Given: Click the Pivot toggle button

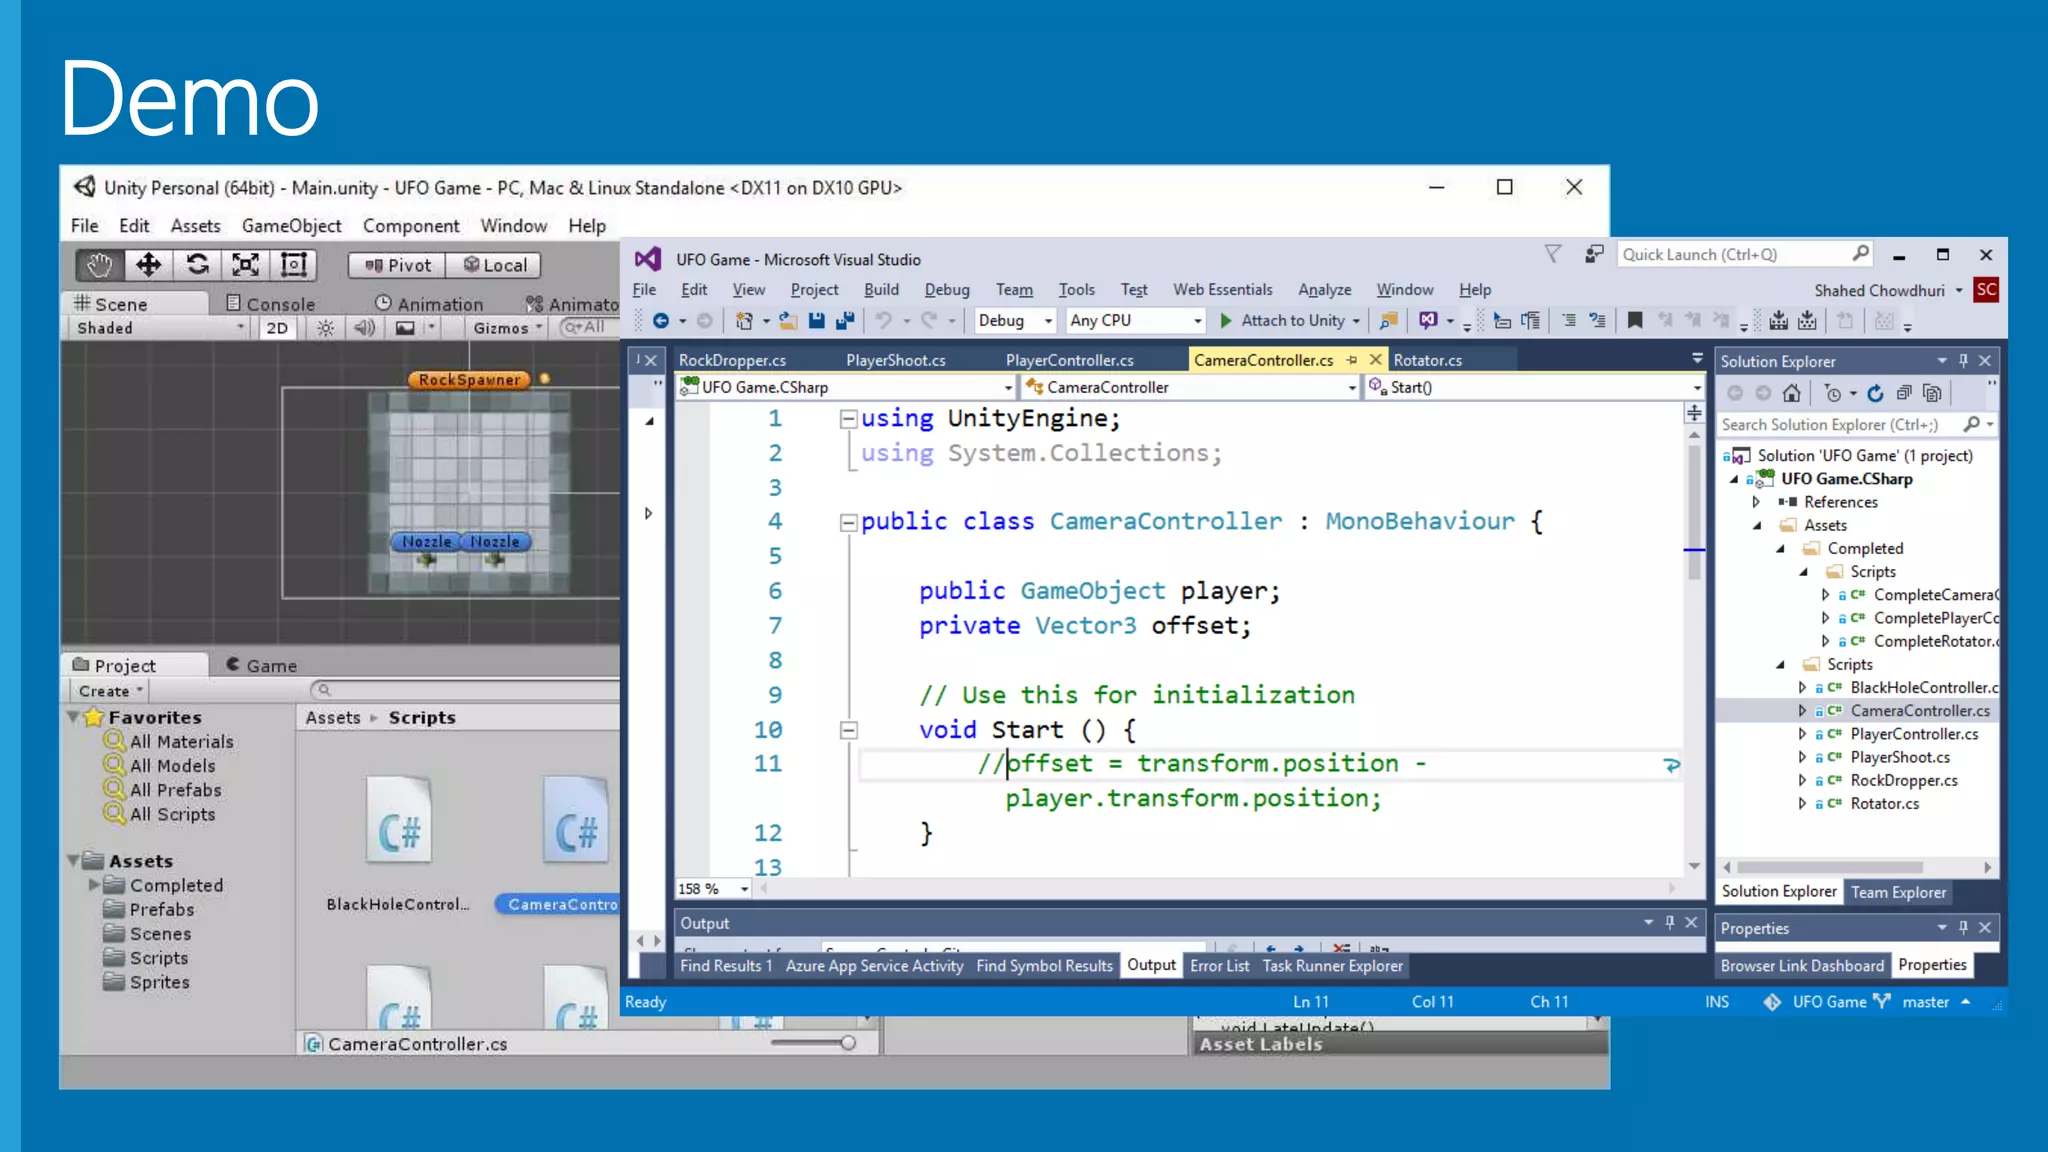Looking at the screenshot, I should (398, 265).
